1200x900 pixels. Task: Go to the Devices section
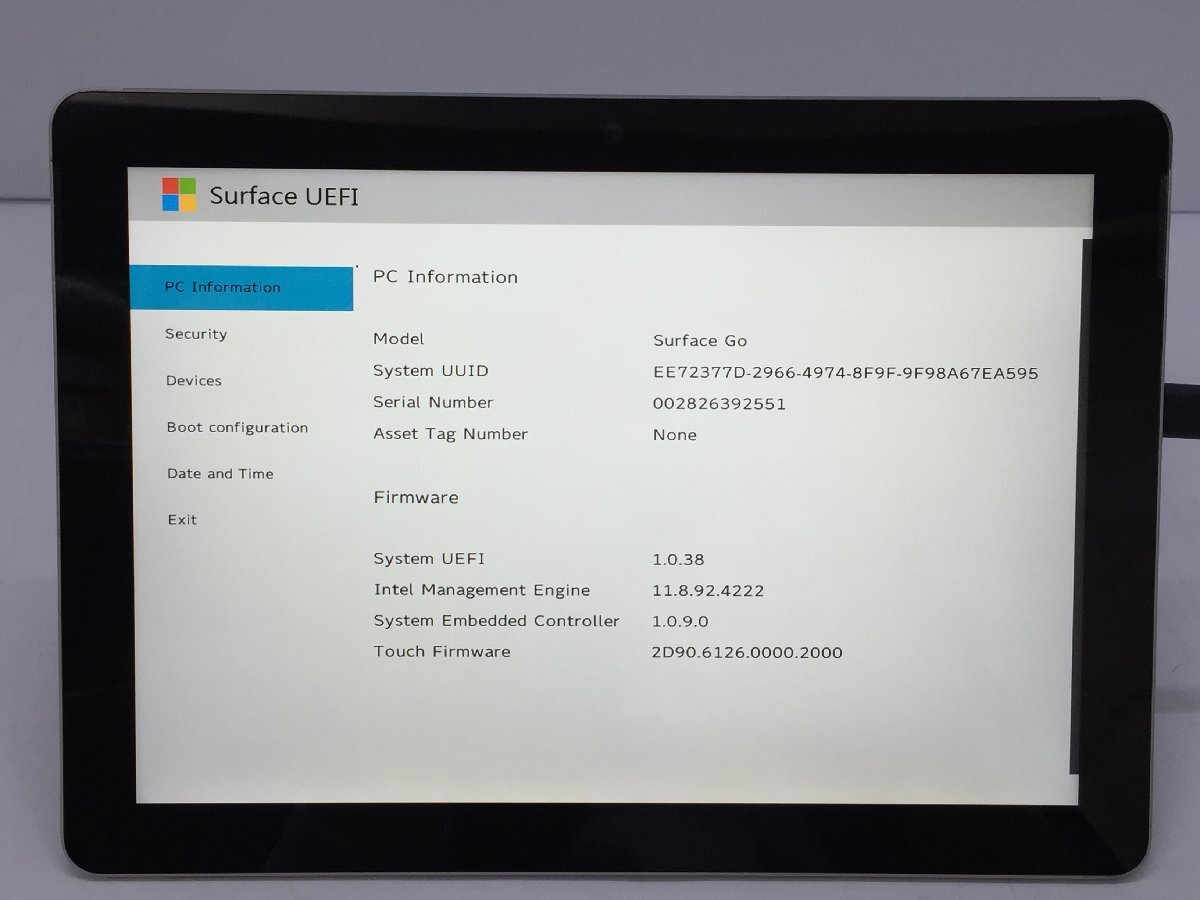(194, 381)
